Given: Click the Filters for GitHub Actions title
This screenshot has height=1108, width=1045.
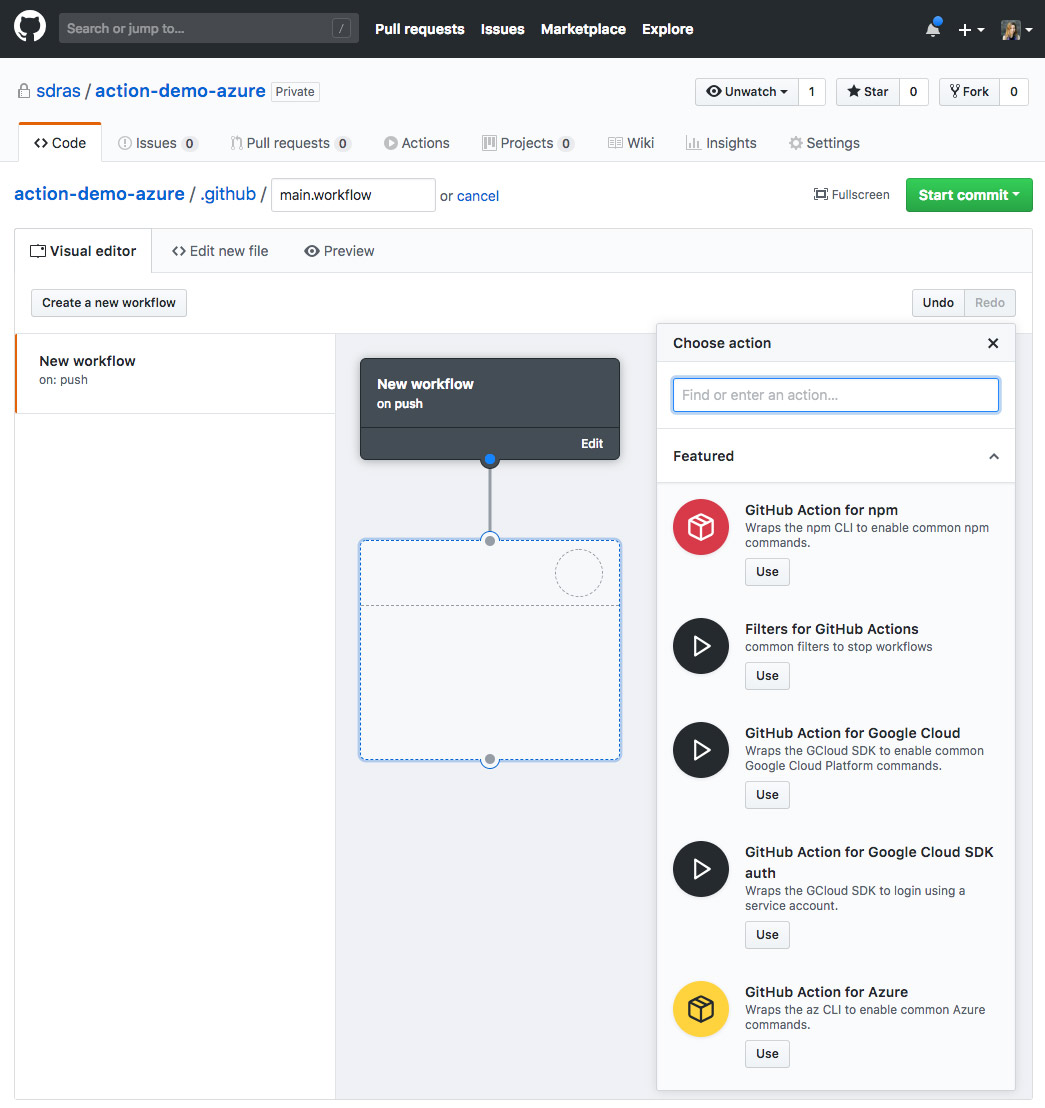Looking at the screenshot, I should pyautogui.click(x=832, y=629).
